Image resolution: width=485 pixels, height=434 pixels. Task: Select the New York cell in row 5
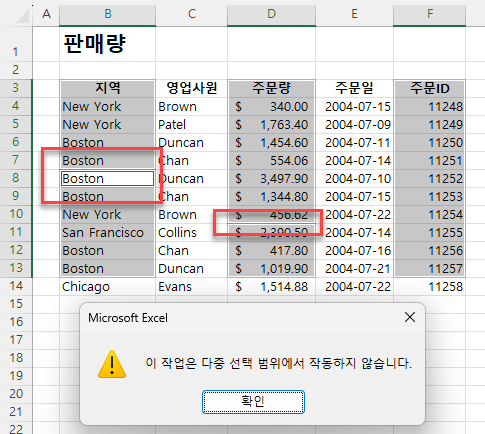[107, 124]
